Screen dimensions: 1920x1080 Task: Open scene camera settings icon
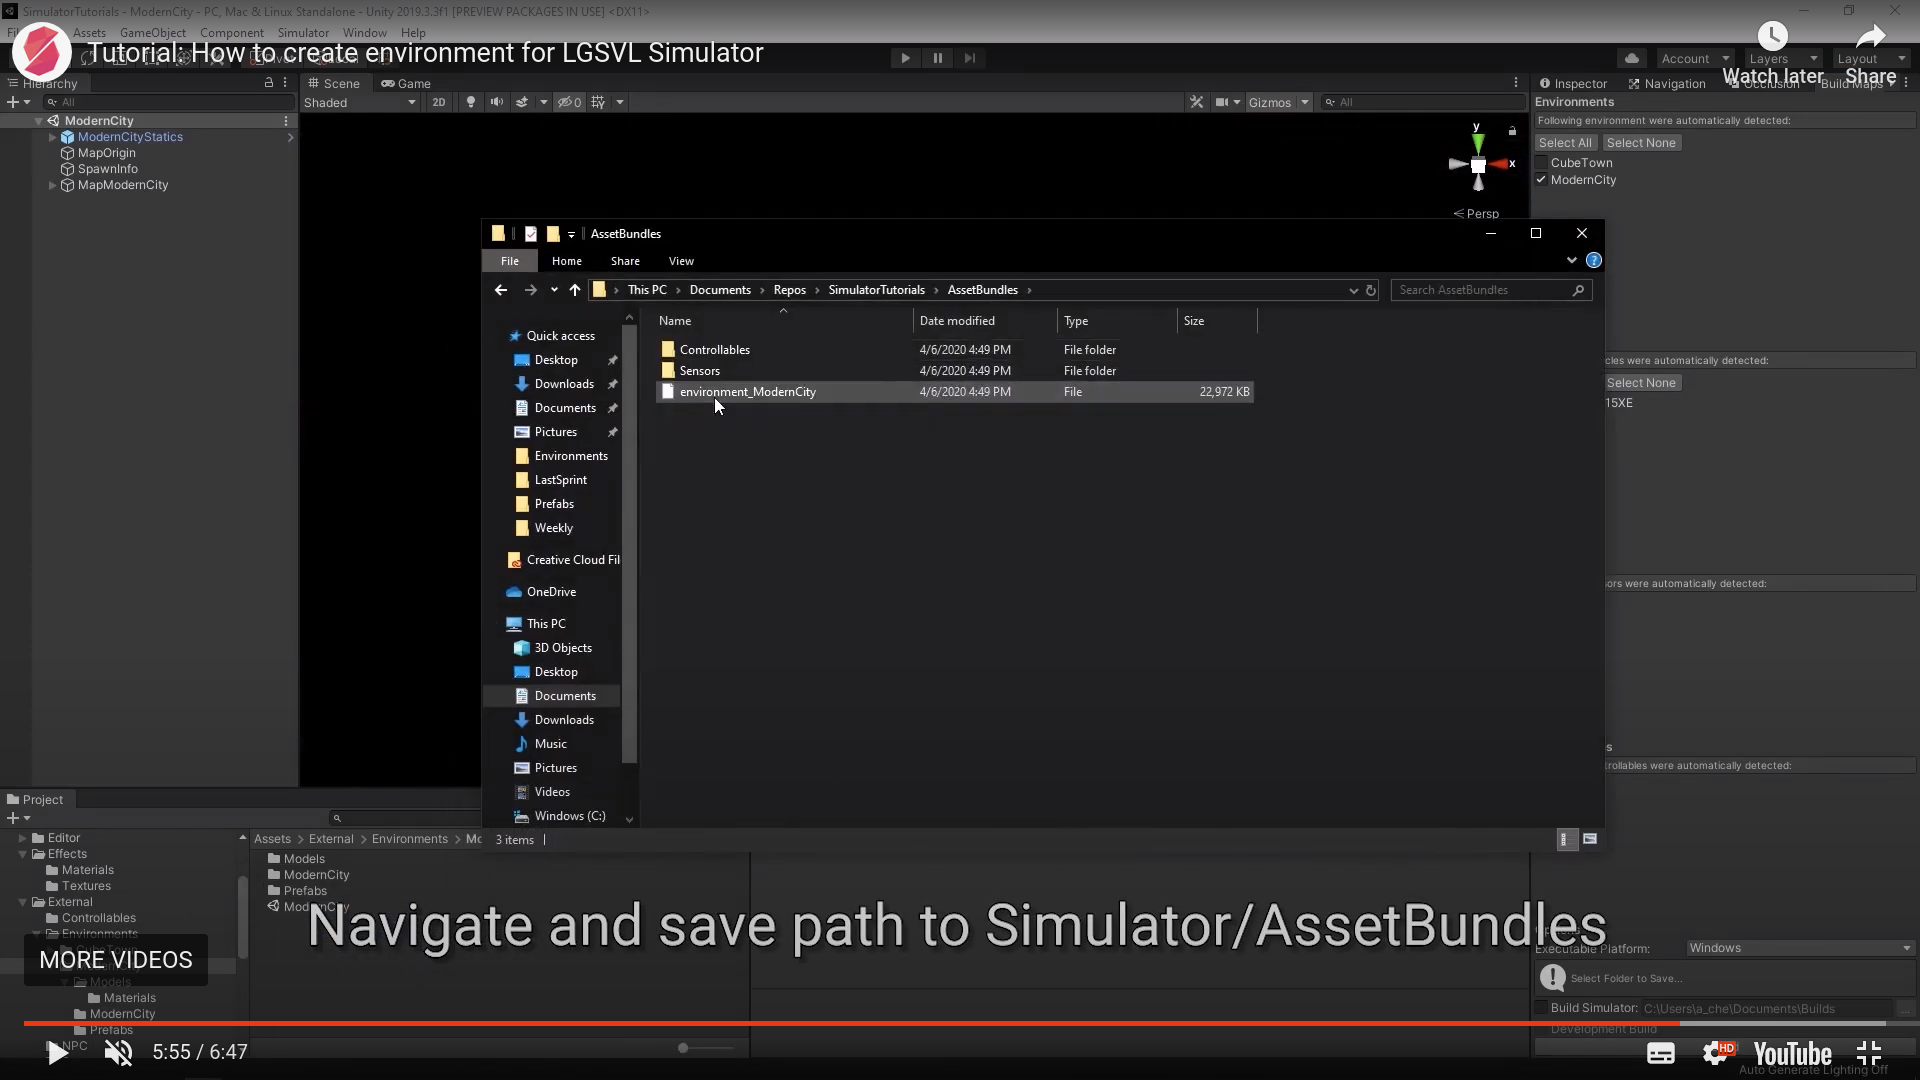1222,102
